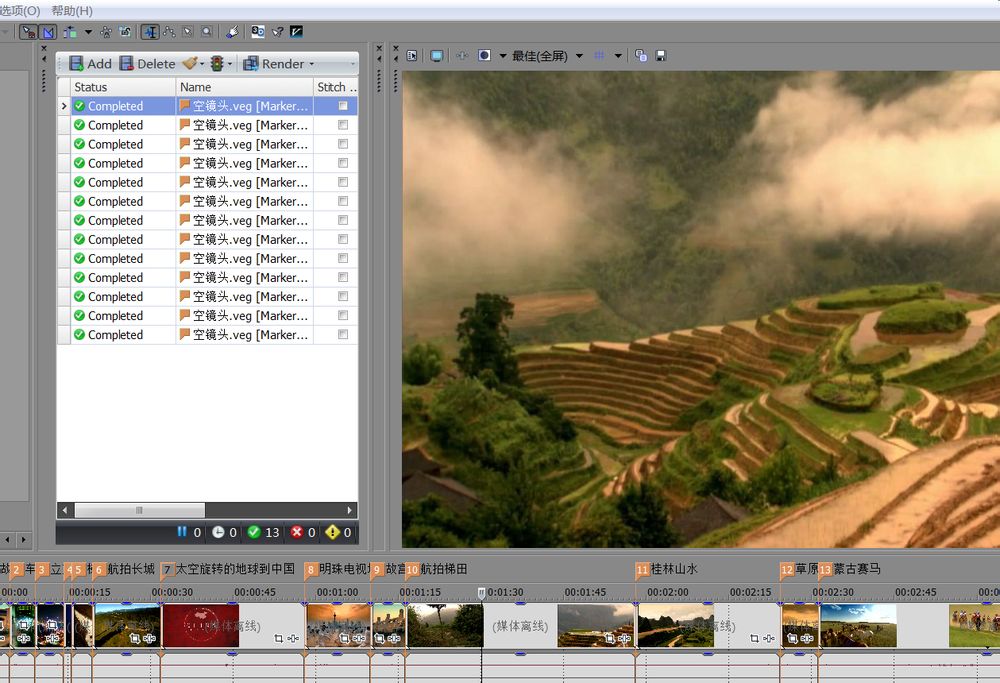This screenshot has height=683, width=1000.
Task: Click the external monitor preview icon
Action: pyautogui.click(x=437, y=56)
